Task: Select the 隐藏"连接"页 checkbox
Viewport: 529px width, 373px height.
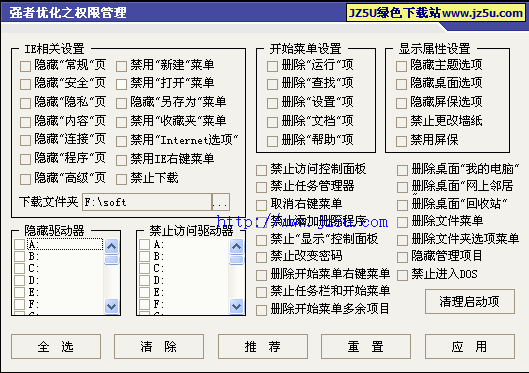Action: pyautogui.click(x=25, y=140)
